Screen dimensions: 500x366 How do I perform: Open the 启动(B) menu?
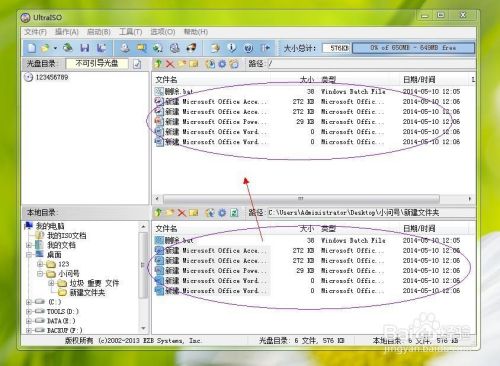99,32
